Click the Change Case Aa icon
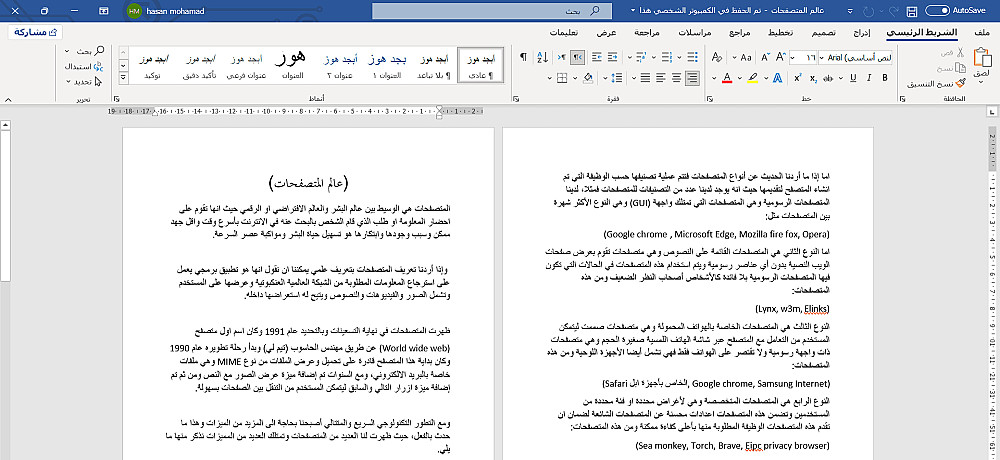 click(x=746, y=57)
